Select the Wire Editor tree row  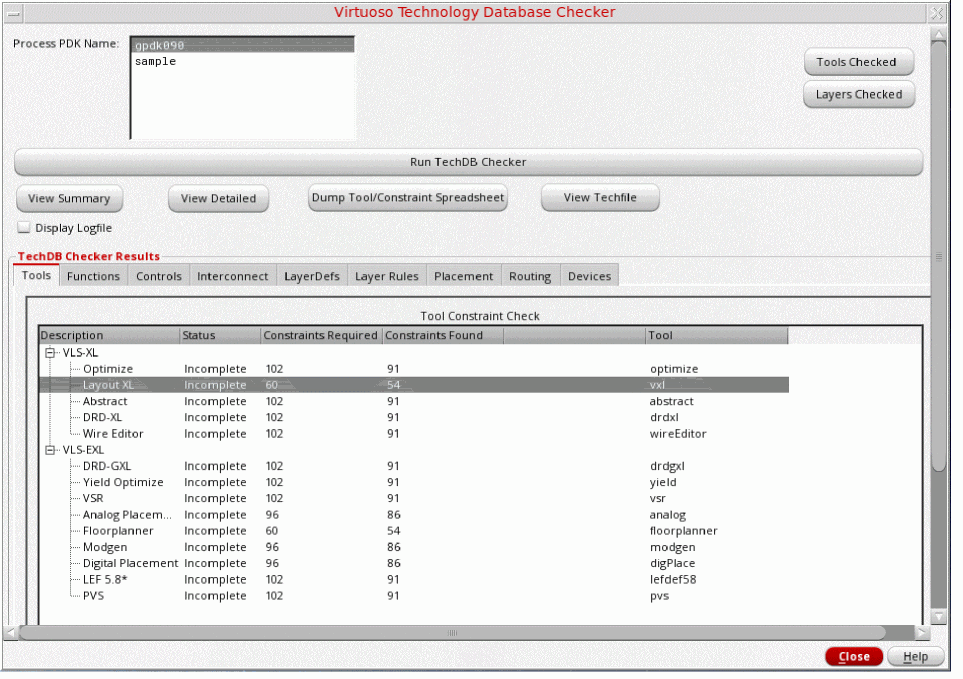[112, 434]
